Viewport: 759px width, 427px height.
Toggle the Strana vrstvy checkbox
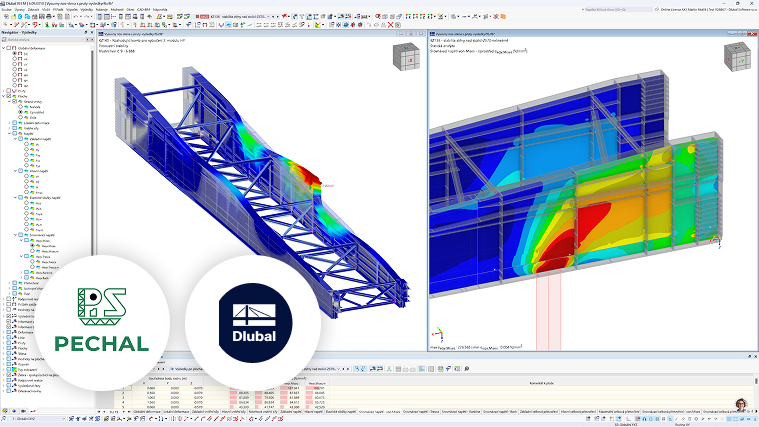tap(15, 102)
